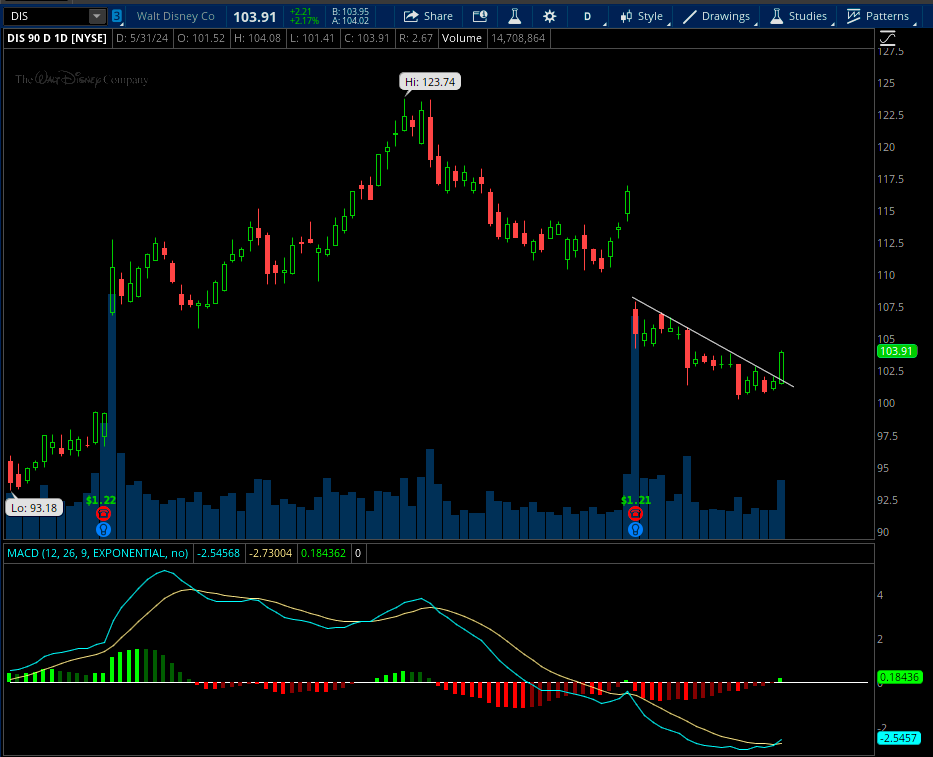Click the red phone earnings icon near $1.21

(635, 514)
